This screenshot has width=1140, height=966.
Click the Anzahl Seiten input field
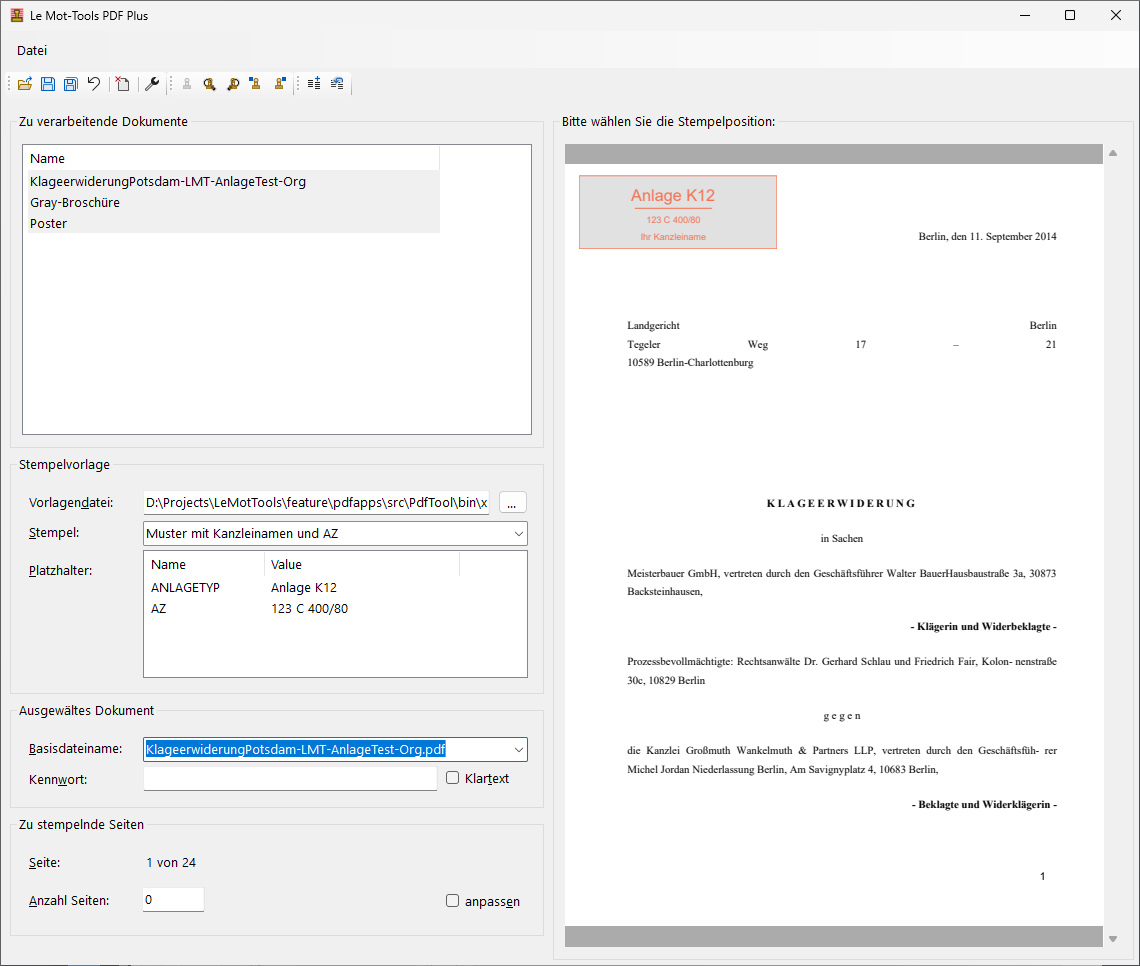[173, 900]
